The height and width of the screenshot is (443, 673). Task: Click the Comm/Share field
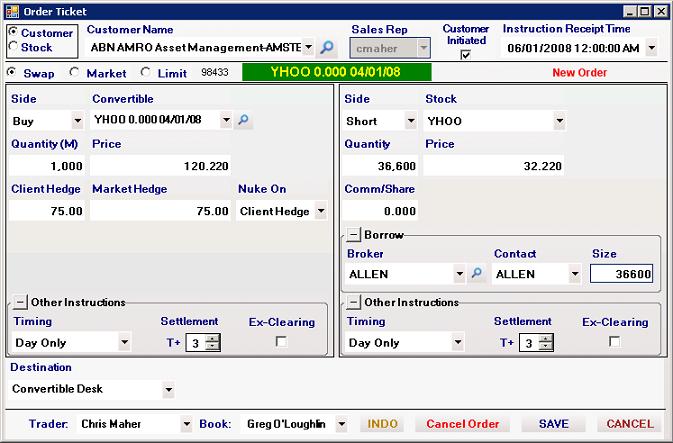(380, 211)
